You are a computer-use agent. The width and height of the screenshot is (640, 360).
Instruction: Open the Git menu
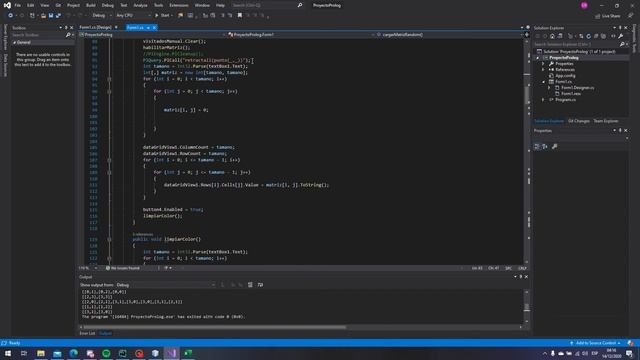58,5
